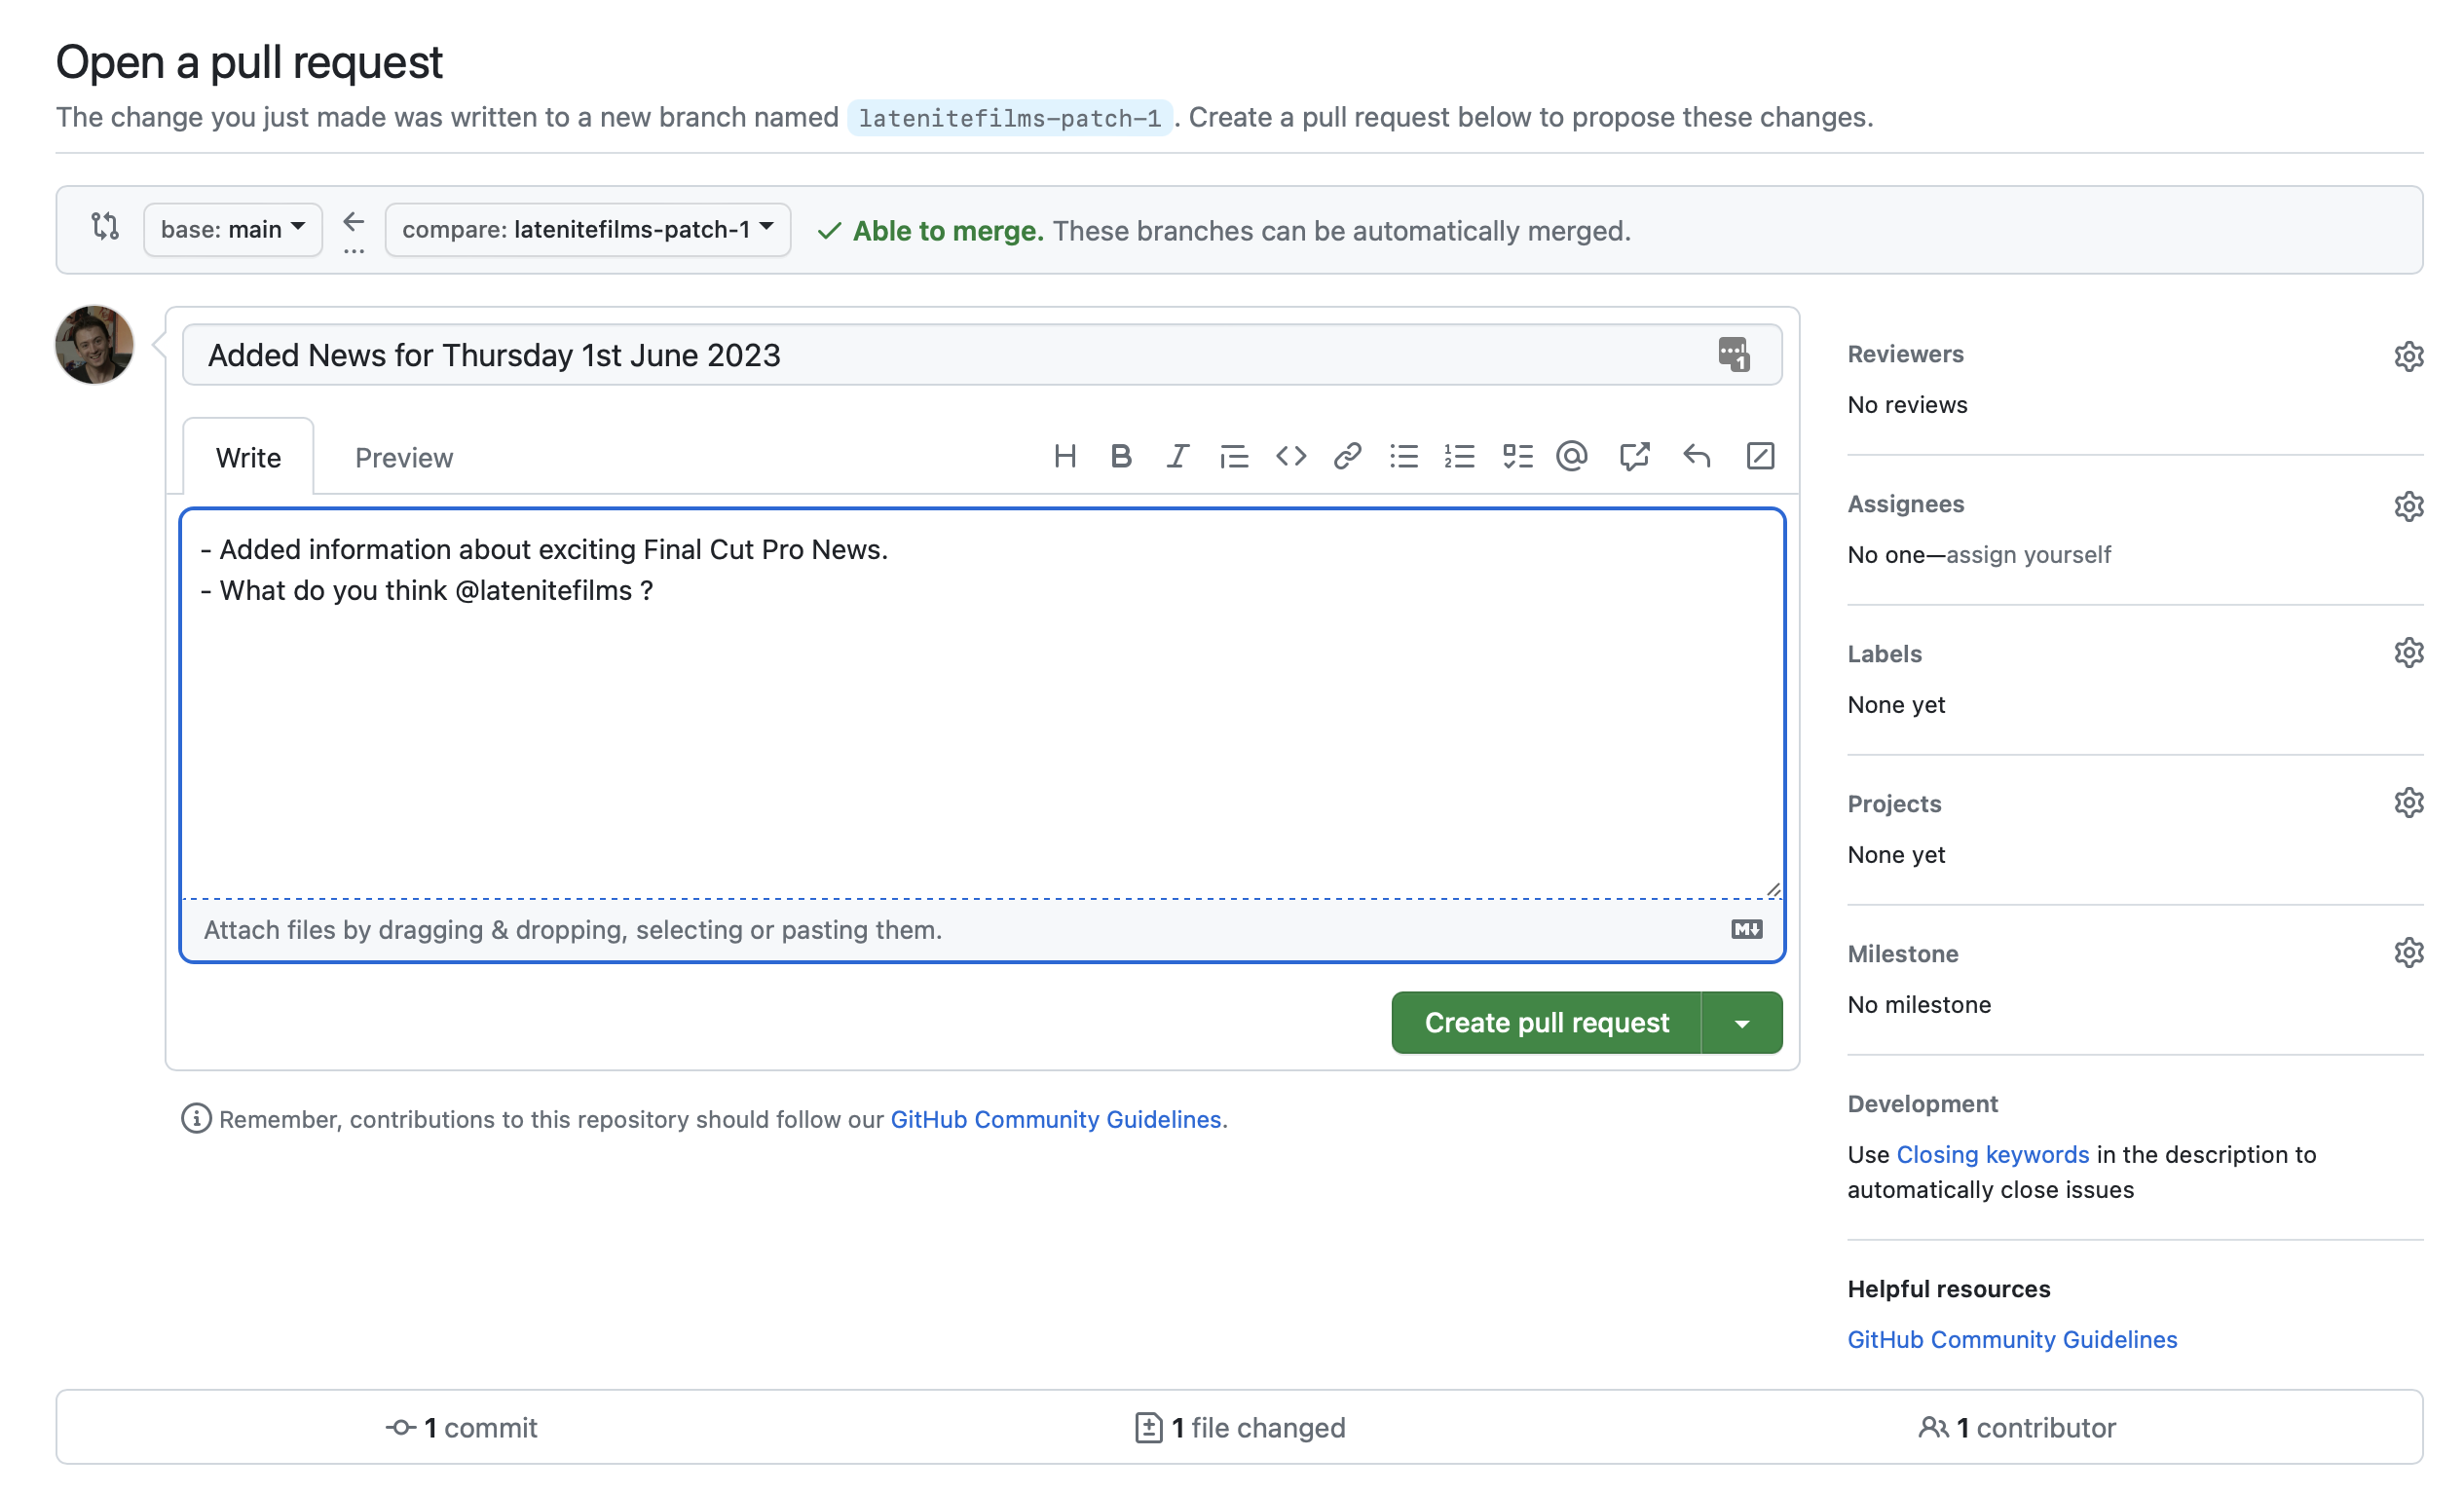Apply italic text formatting
This screenshot has height=1494, width=2464.
[1177, 457]
